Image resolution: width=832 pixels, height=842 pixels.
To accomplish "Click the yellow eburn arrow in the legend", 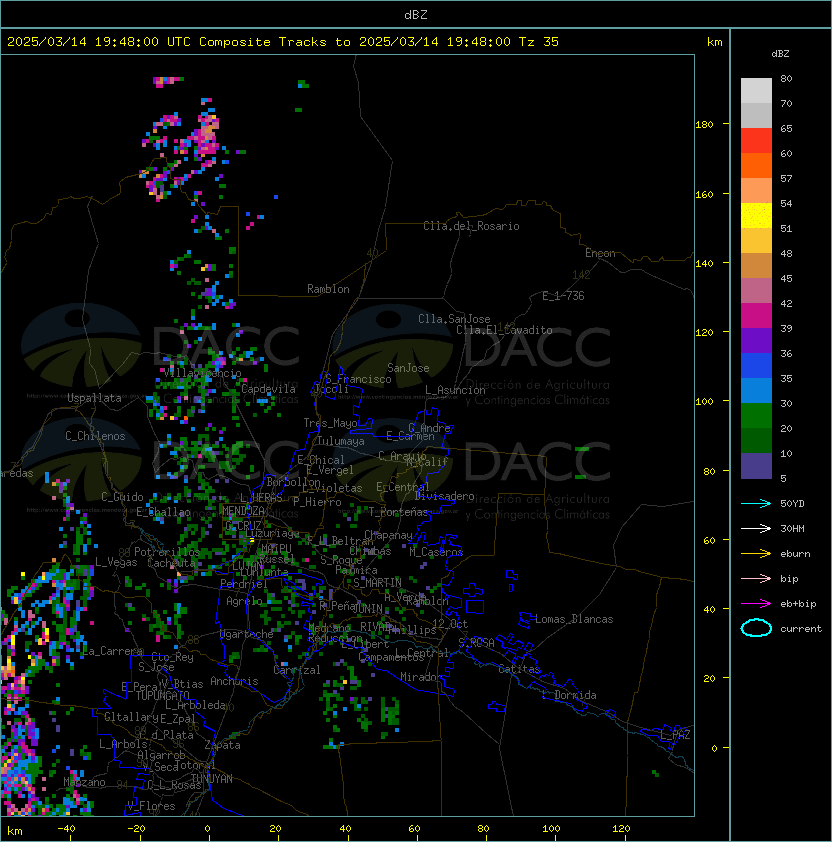I will coord(756,554).
